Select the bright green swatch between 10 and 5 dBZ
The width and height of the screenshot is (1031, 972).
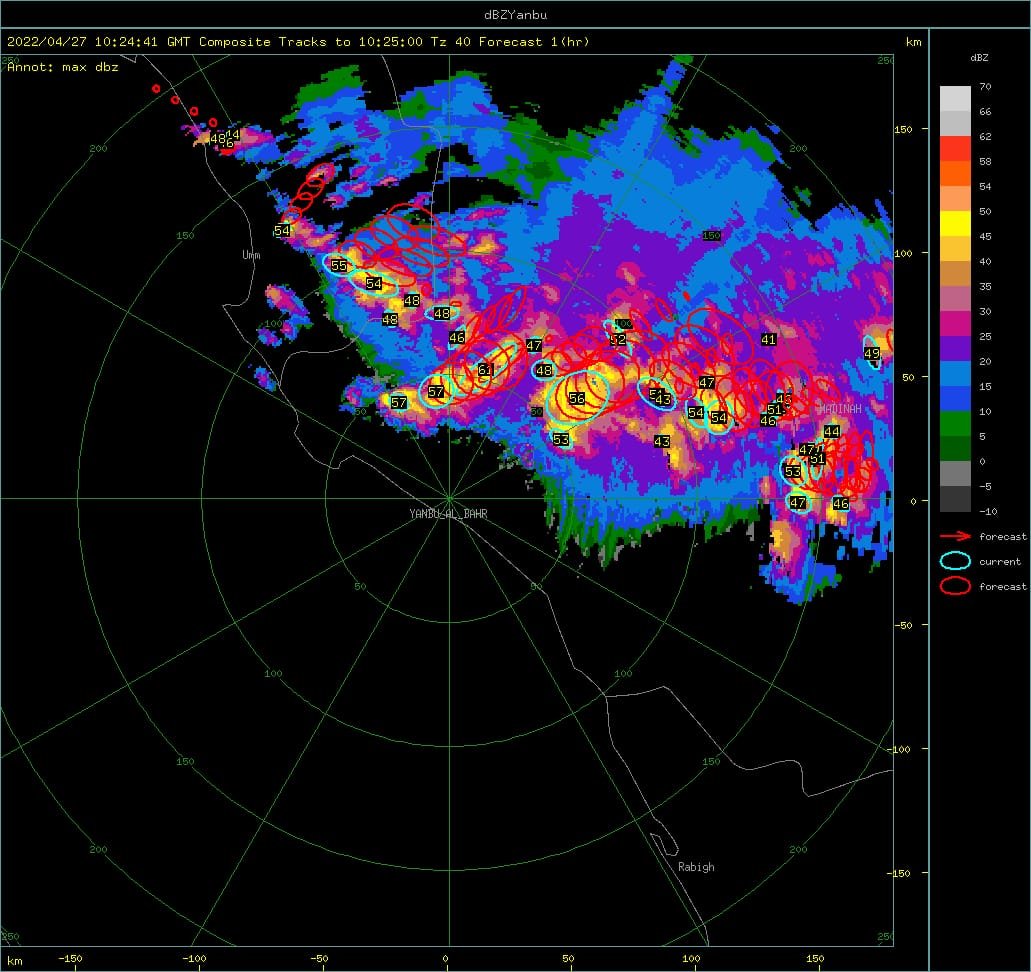coord(955,424)
